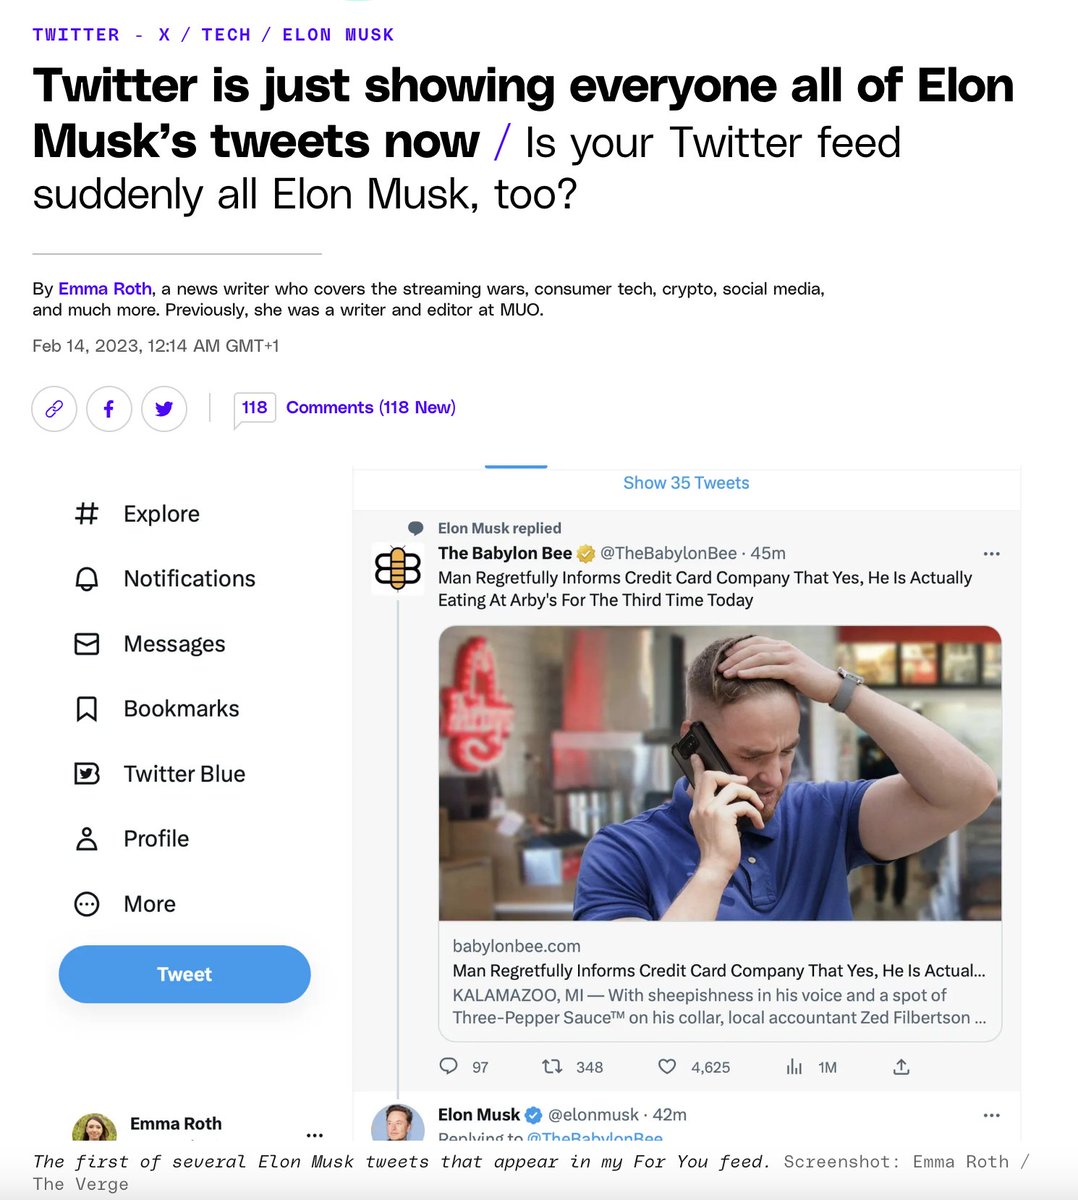
Task: Open the 118 comments bubble
Action: tap(254, 408)
